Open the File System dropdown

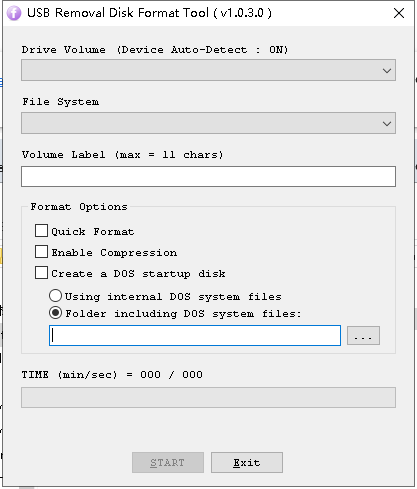[x=208, y=123]
